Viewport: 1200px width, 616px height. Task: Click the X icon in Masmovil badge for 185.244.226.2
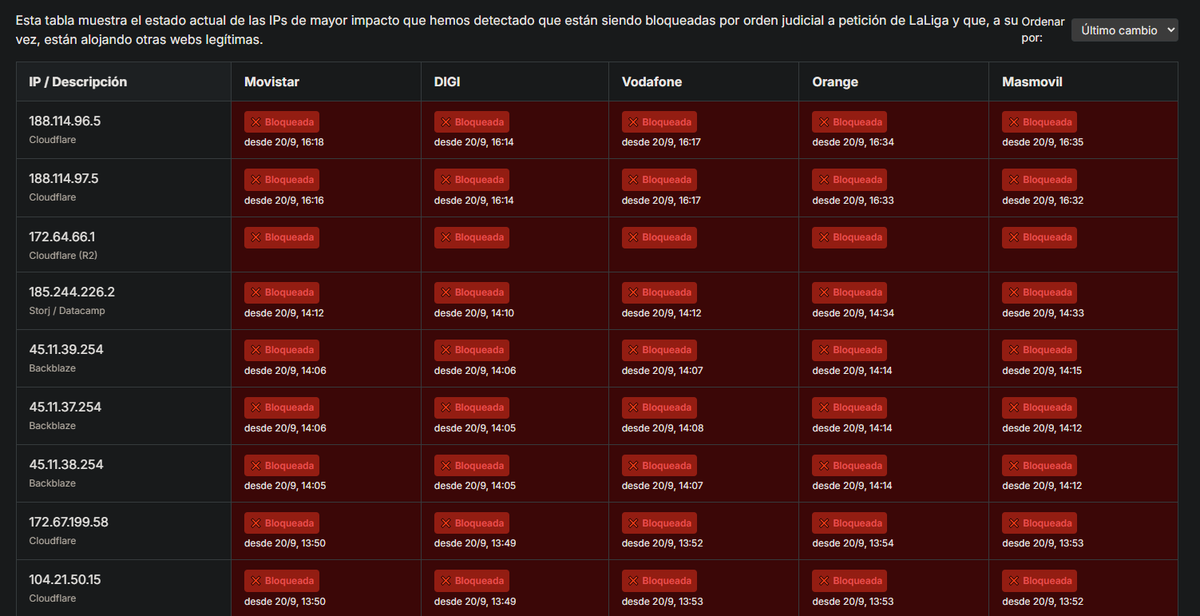click(x=1013, y=293)
